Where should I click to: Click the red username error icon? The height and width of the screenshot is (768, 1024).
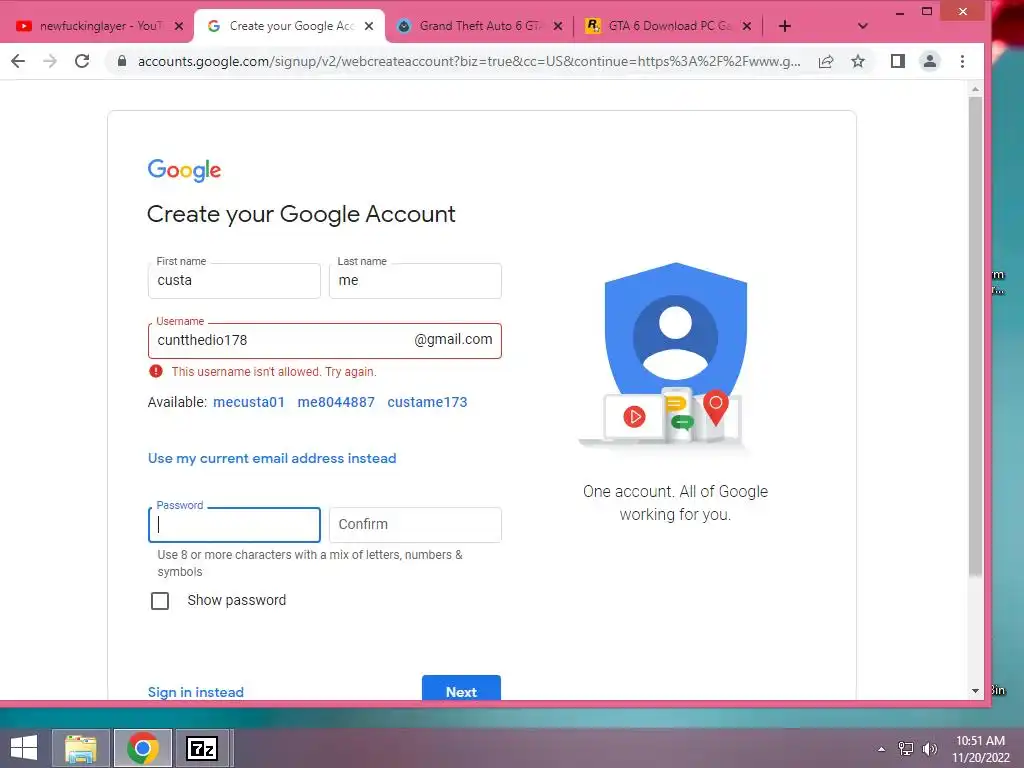(155, 372)
